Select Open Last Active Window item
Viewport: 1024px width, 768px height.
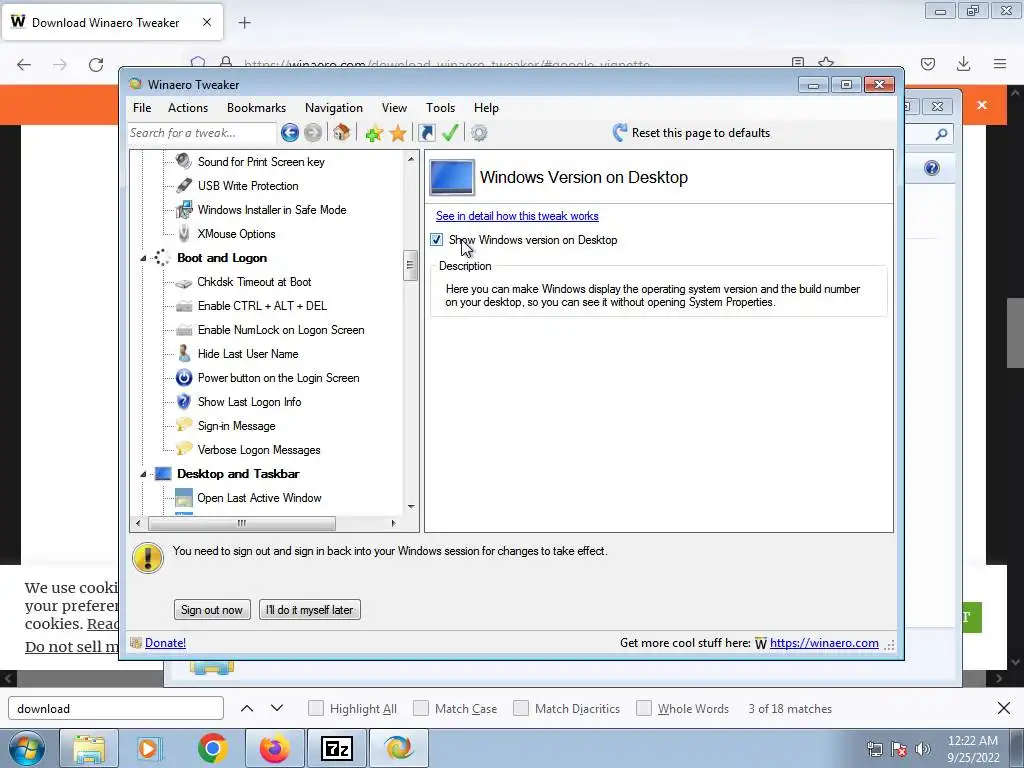coord(259,498)
